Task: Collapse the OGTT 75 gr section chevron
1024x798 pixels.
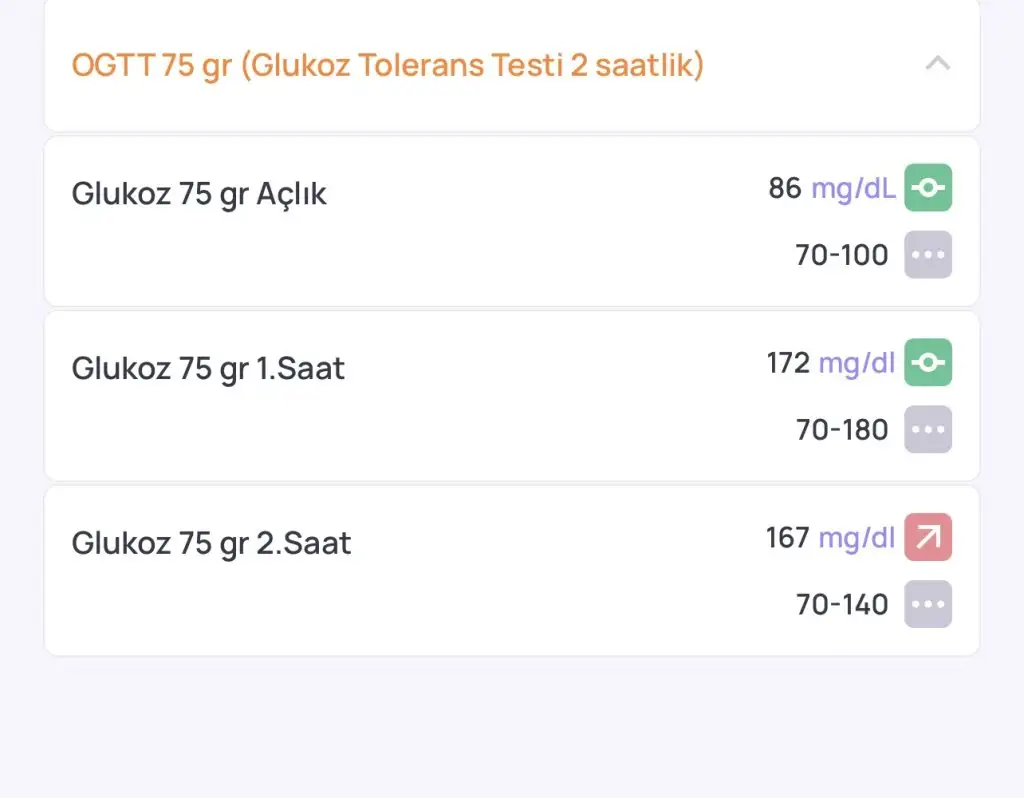Action: (x=937, y=65)
